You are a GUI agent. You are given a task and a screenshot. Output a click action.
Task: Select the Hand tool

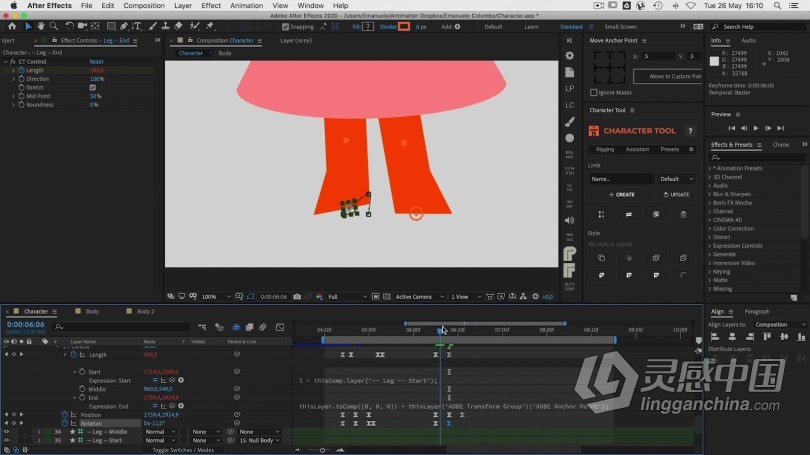40,26
